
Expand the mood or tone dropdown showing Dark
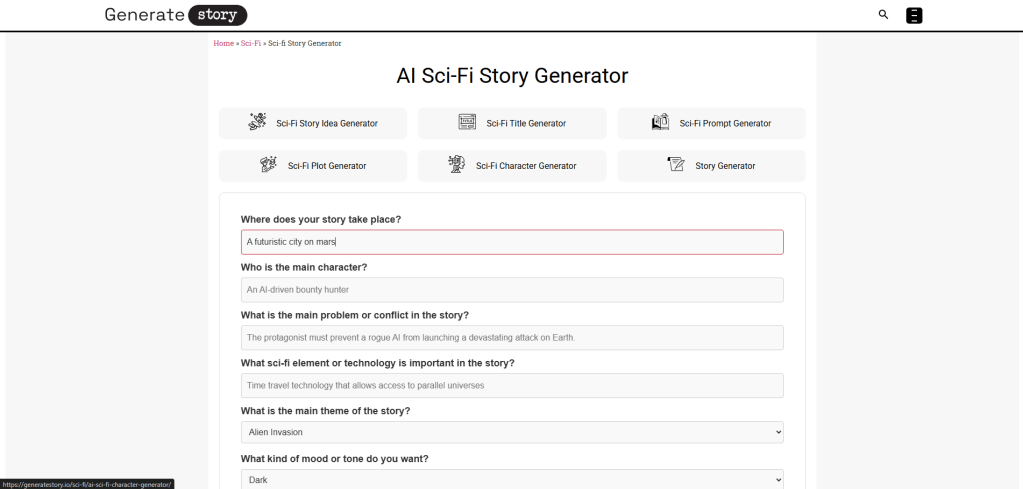coord(512,479)
